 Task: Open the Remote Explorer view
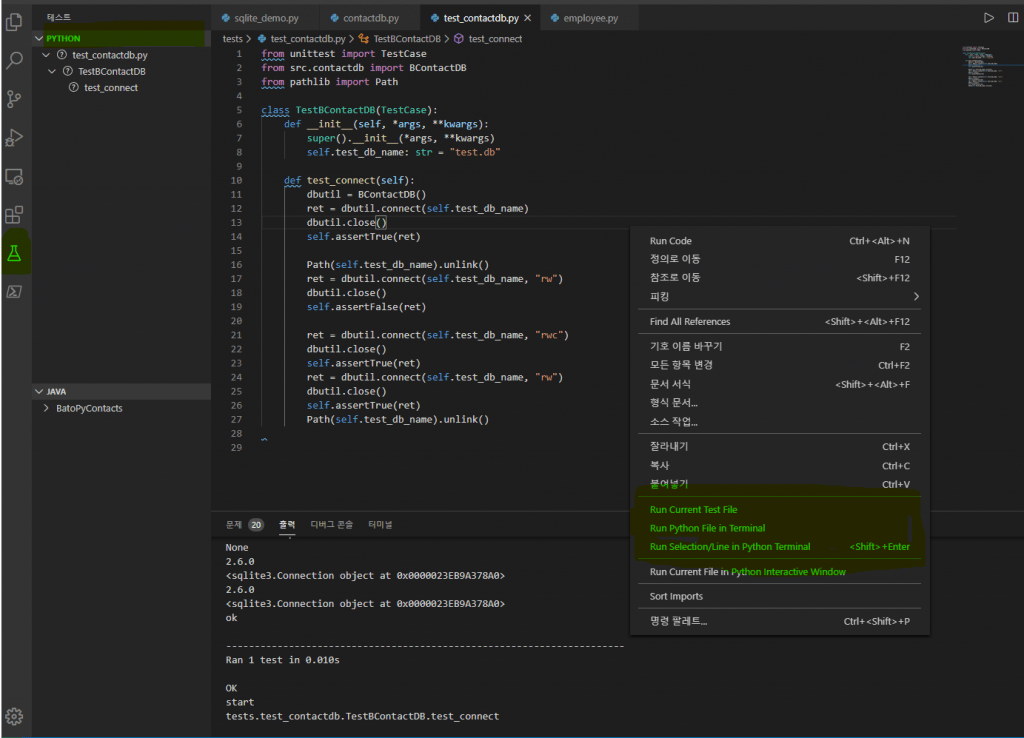point(15,176)
